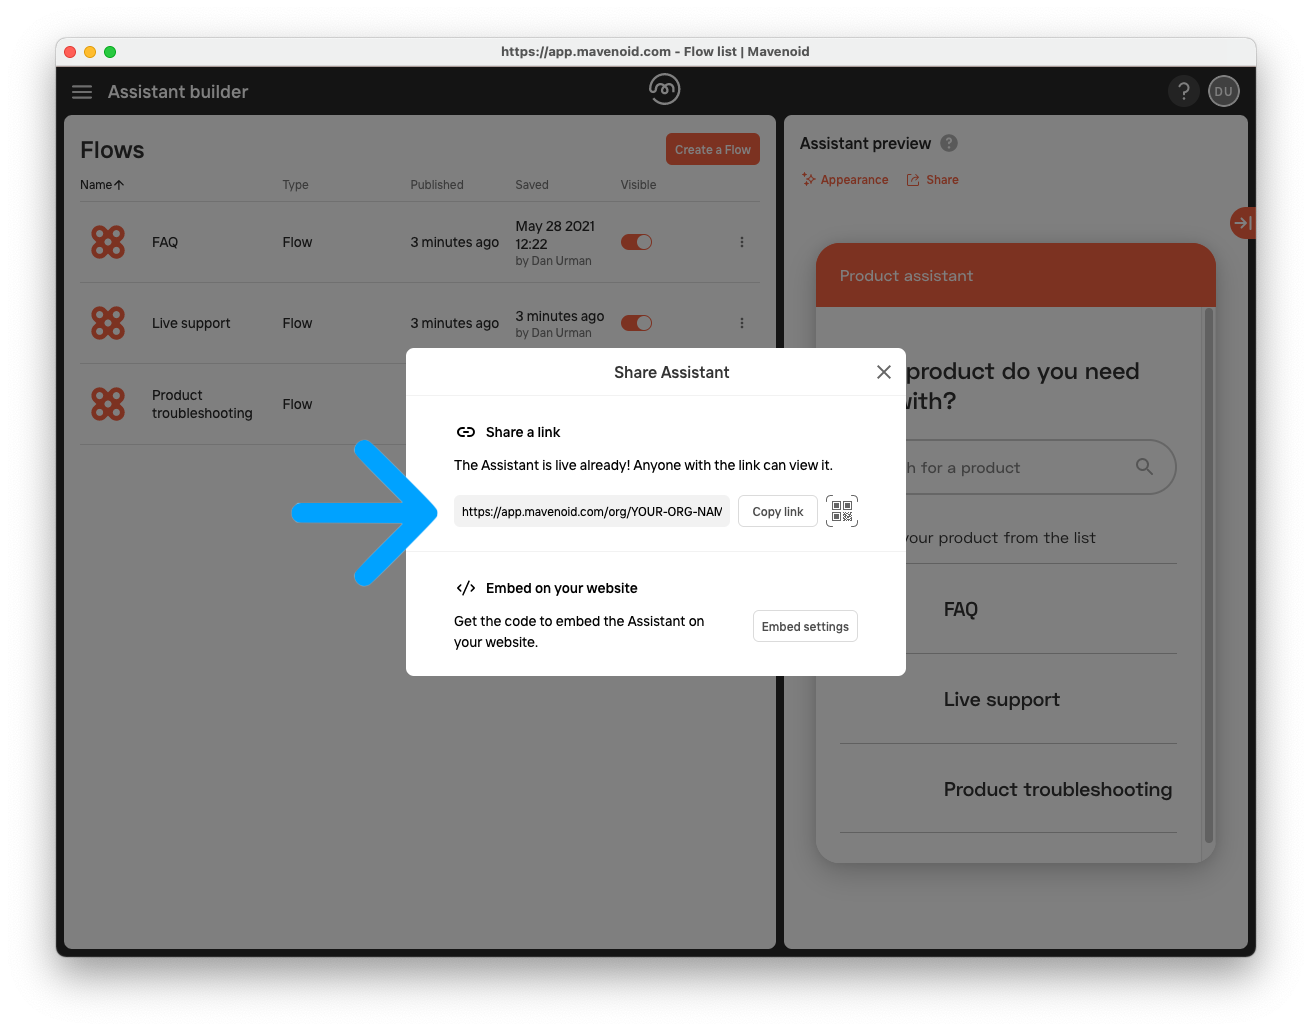The image size is (1312, 1031).
Task: Click the Product assistant preview header
Action: click(1016, 275)
